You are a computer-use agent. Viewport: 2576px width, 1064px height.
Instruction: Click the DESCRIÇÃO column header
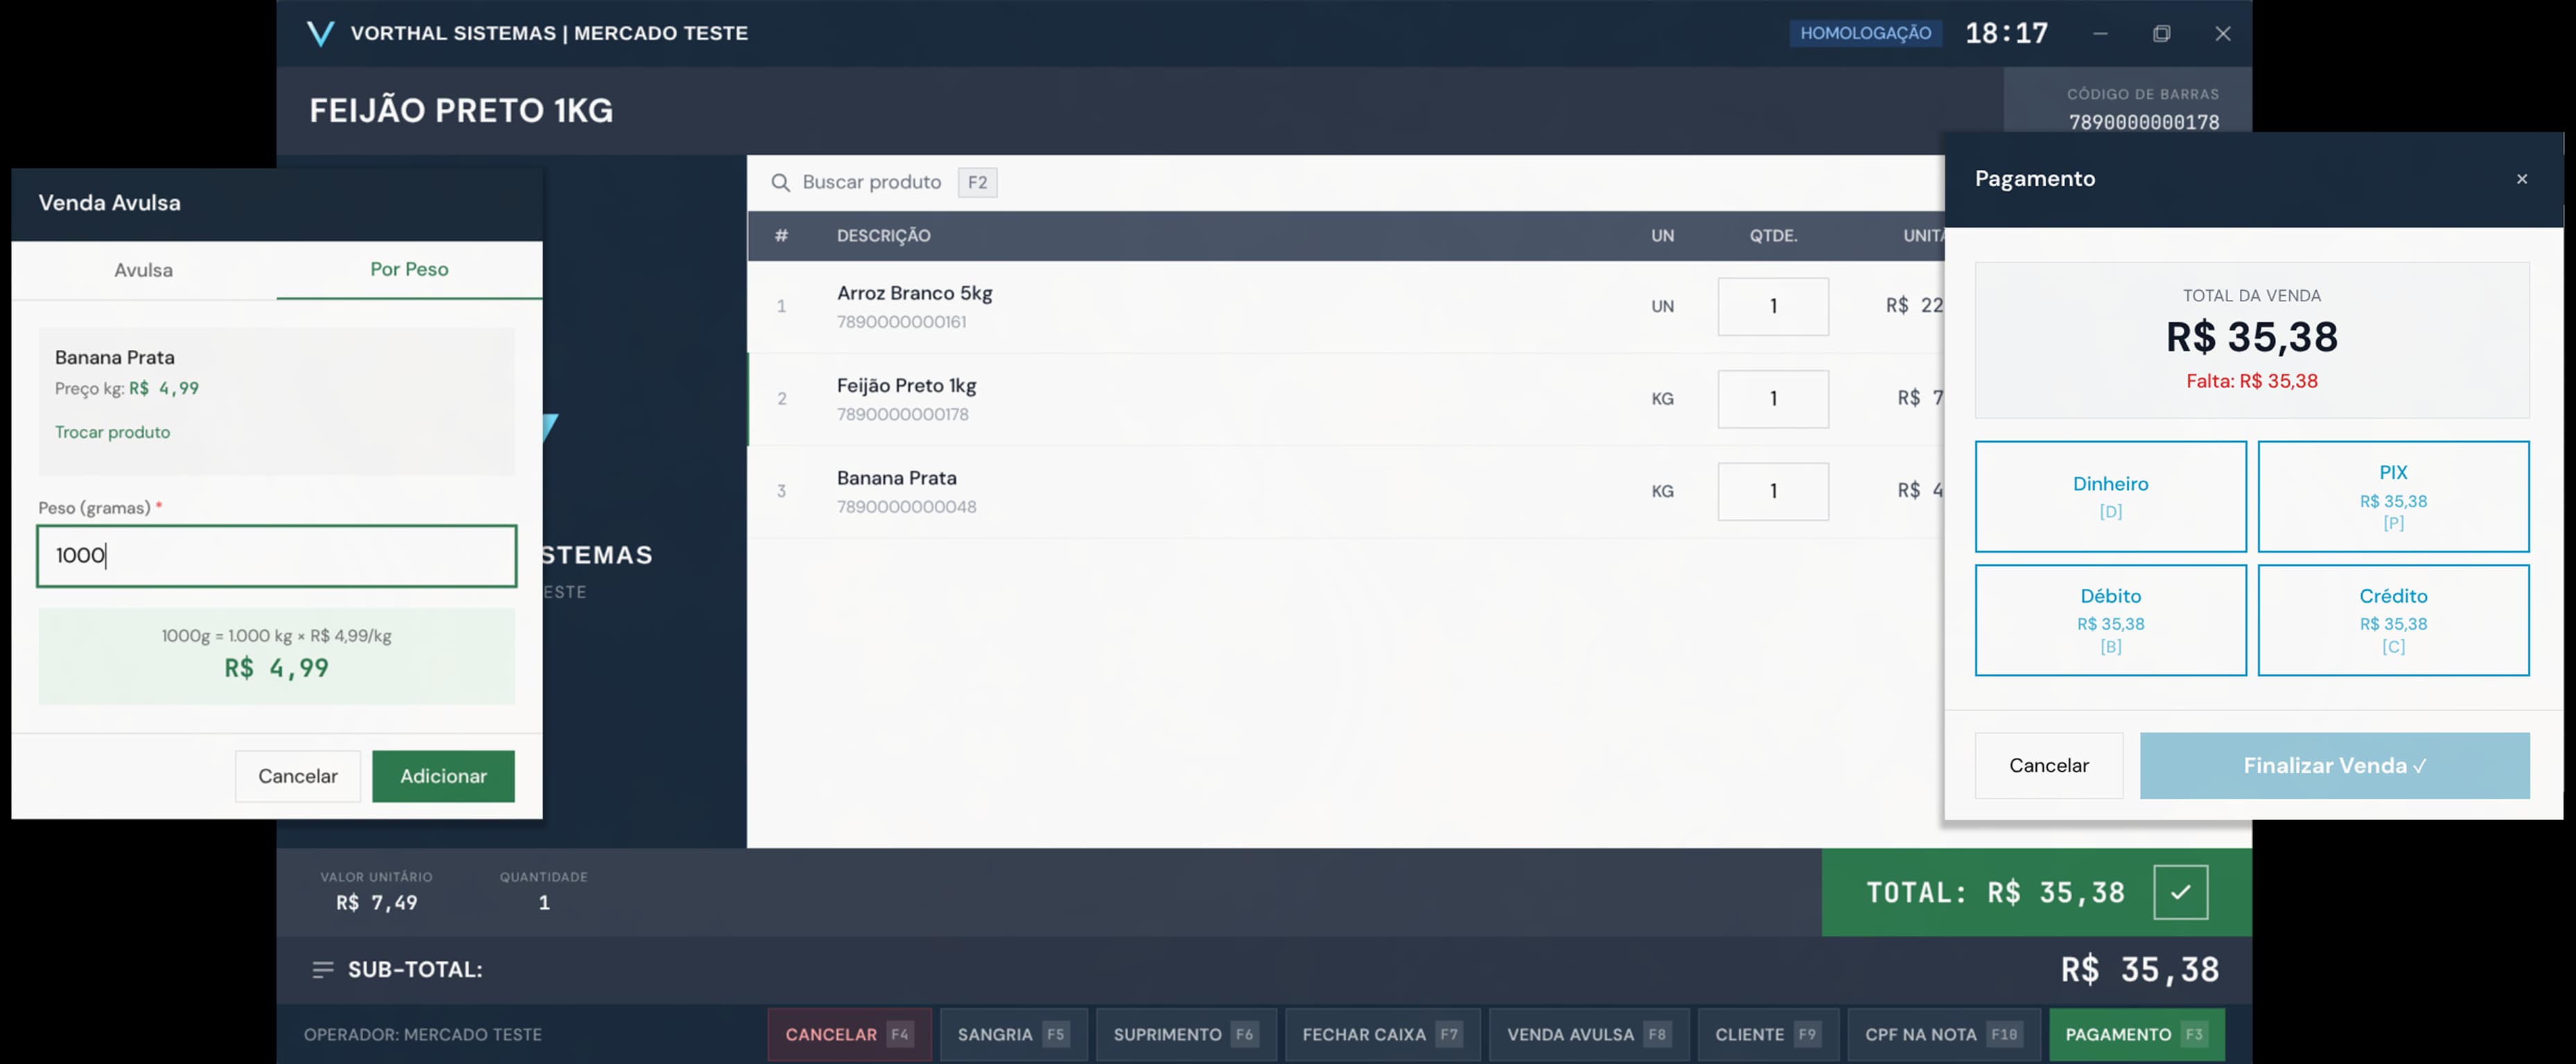point(883,236)
